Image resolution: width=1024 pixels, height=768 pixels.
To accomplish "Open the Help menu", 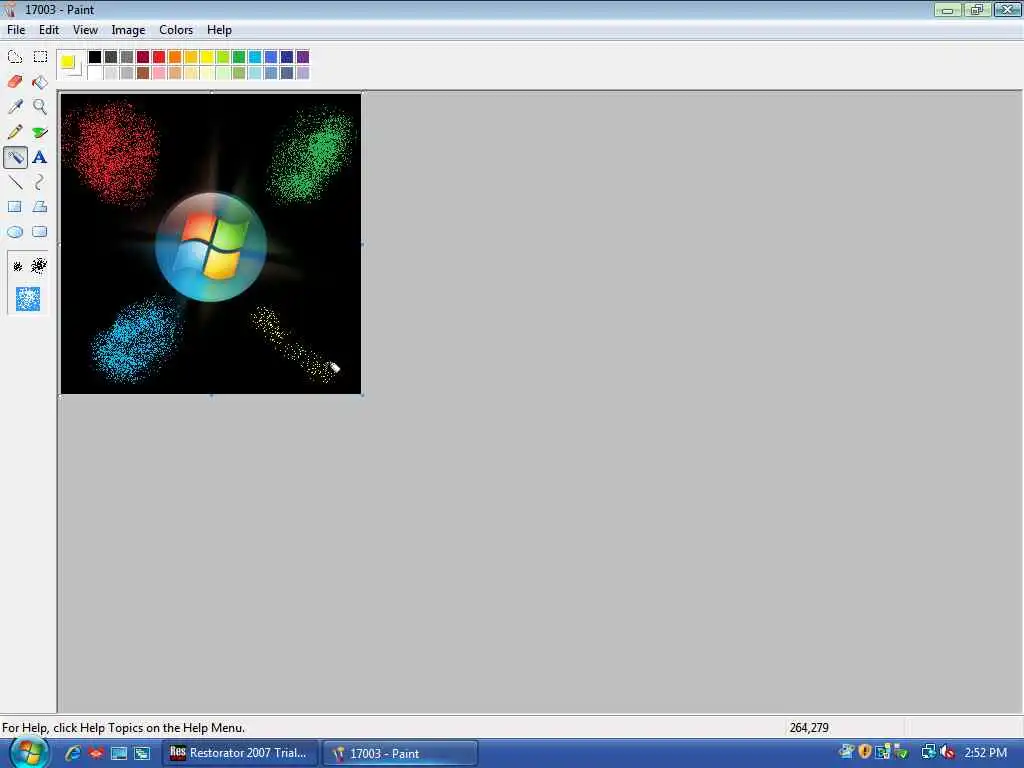I will (219, 30).
